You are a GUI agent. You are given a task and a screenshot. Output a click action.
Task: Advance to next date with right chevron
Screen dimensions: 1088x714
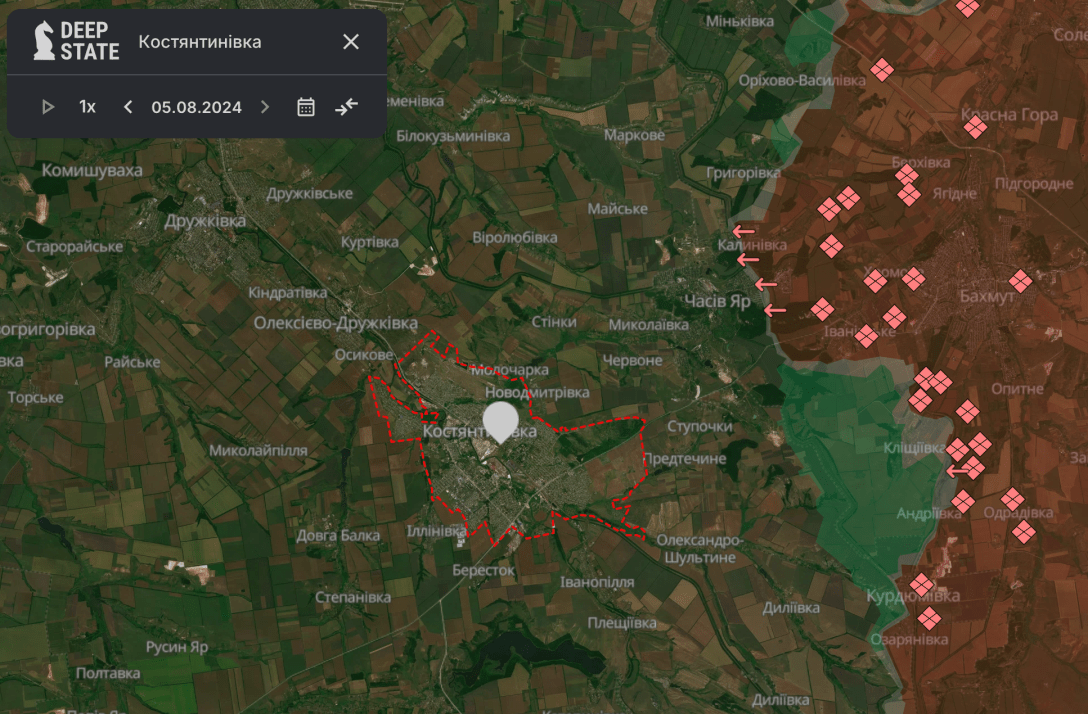[x=265, y=107]
